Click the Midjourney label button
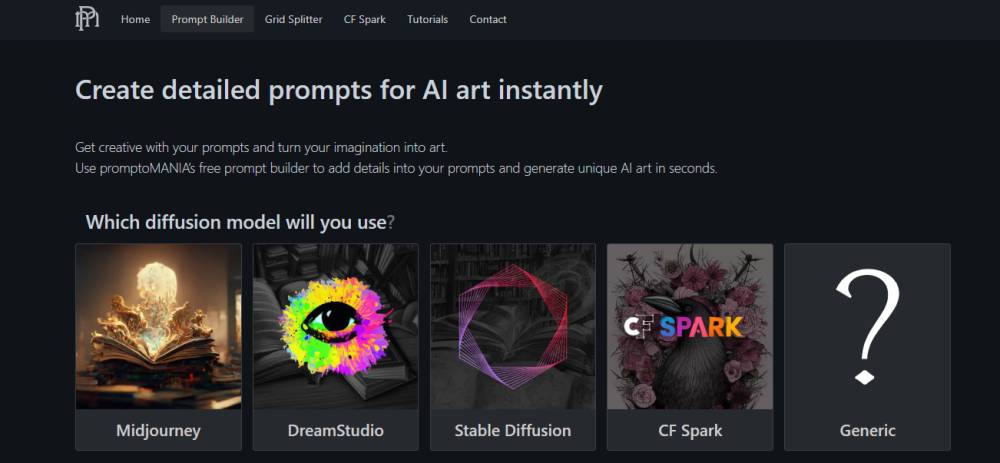Screen dimensions: 1000x463 coord(158,430)
